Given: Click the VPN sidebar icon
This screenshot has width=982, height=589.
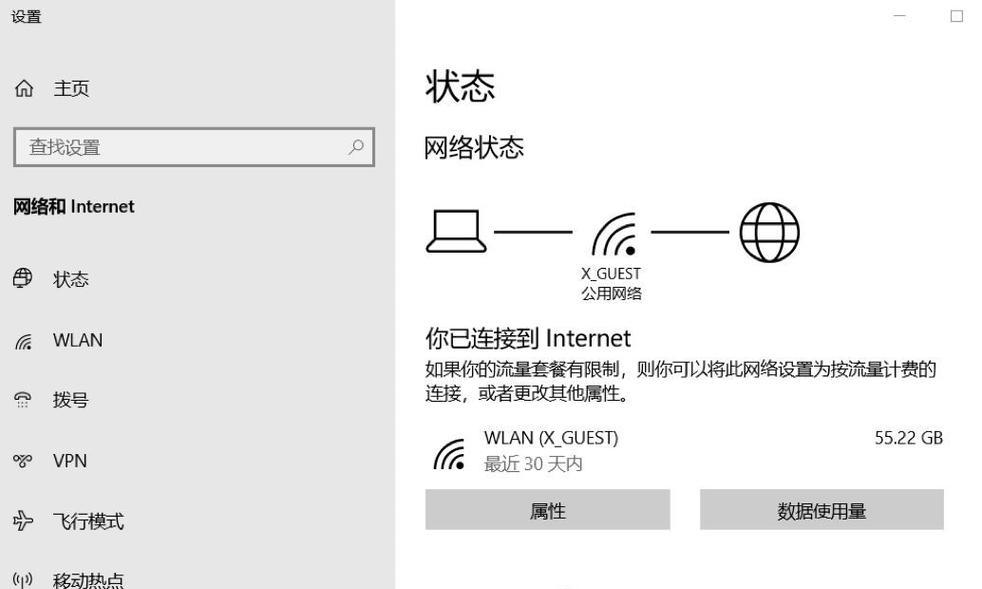Looking at the screenshot, I should [23, 461].
